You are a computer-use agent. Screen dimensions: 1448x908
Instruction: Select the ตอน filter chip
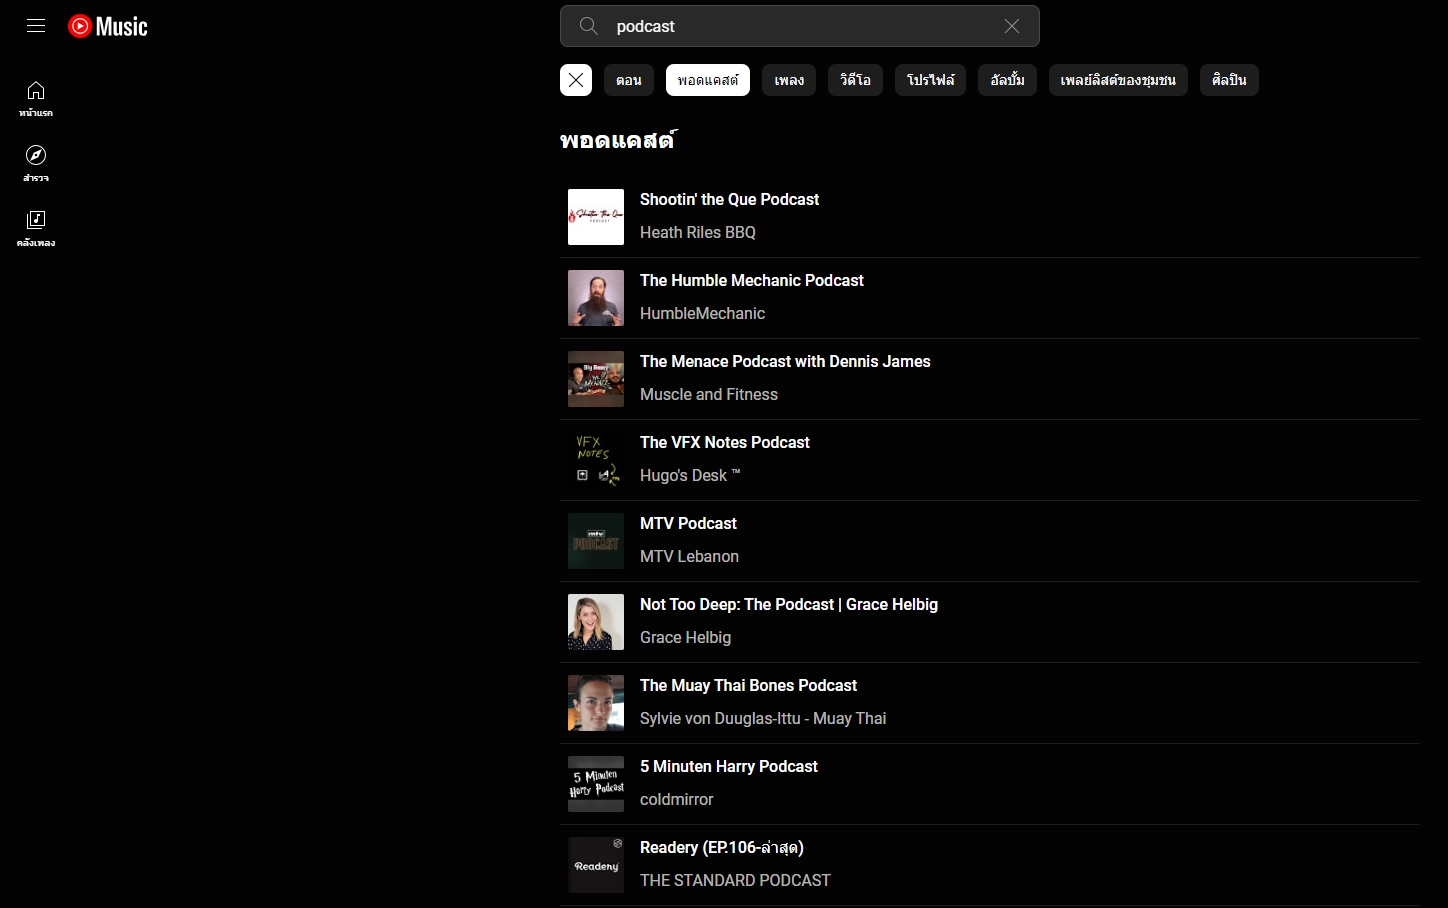click(x=629, y=80)
